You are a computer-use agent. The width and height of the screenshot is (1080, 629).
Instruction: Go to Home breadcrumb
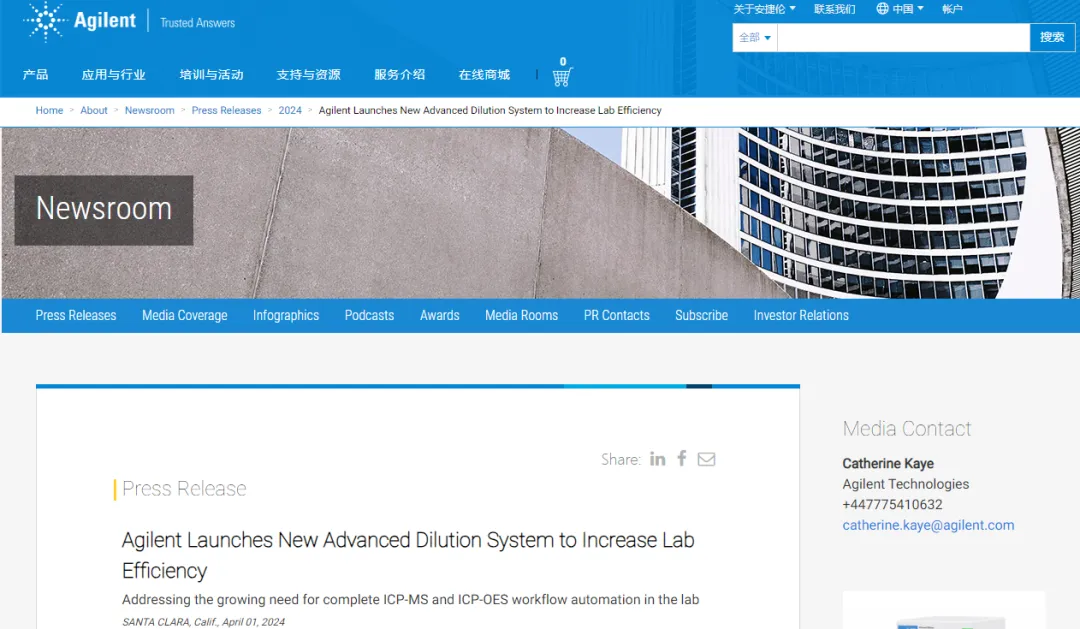50,110
